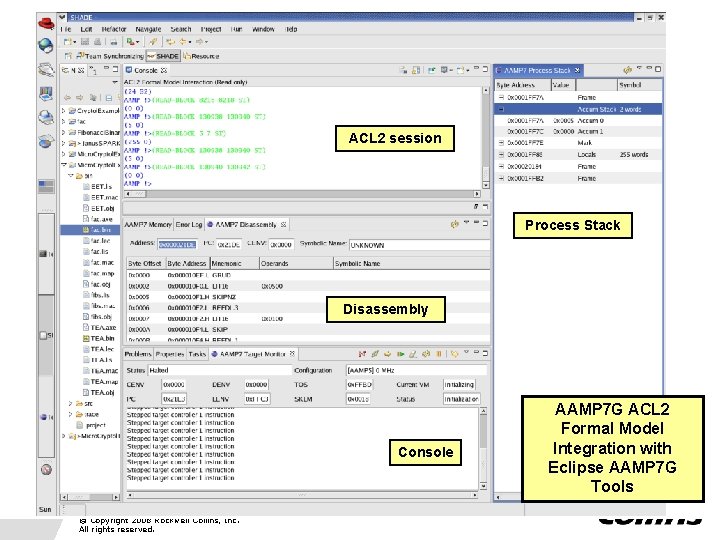Open the Search menu
The height and width of the screenshot is (540, 720).
click(x=180, y=29)
